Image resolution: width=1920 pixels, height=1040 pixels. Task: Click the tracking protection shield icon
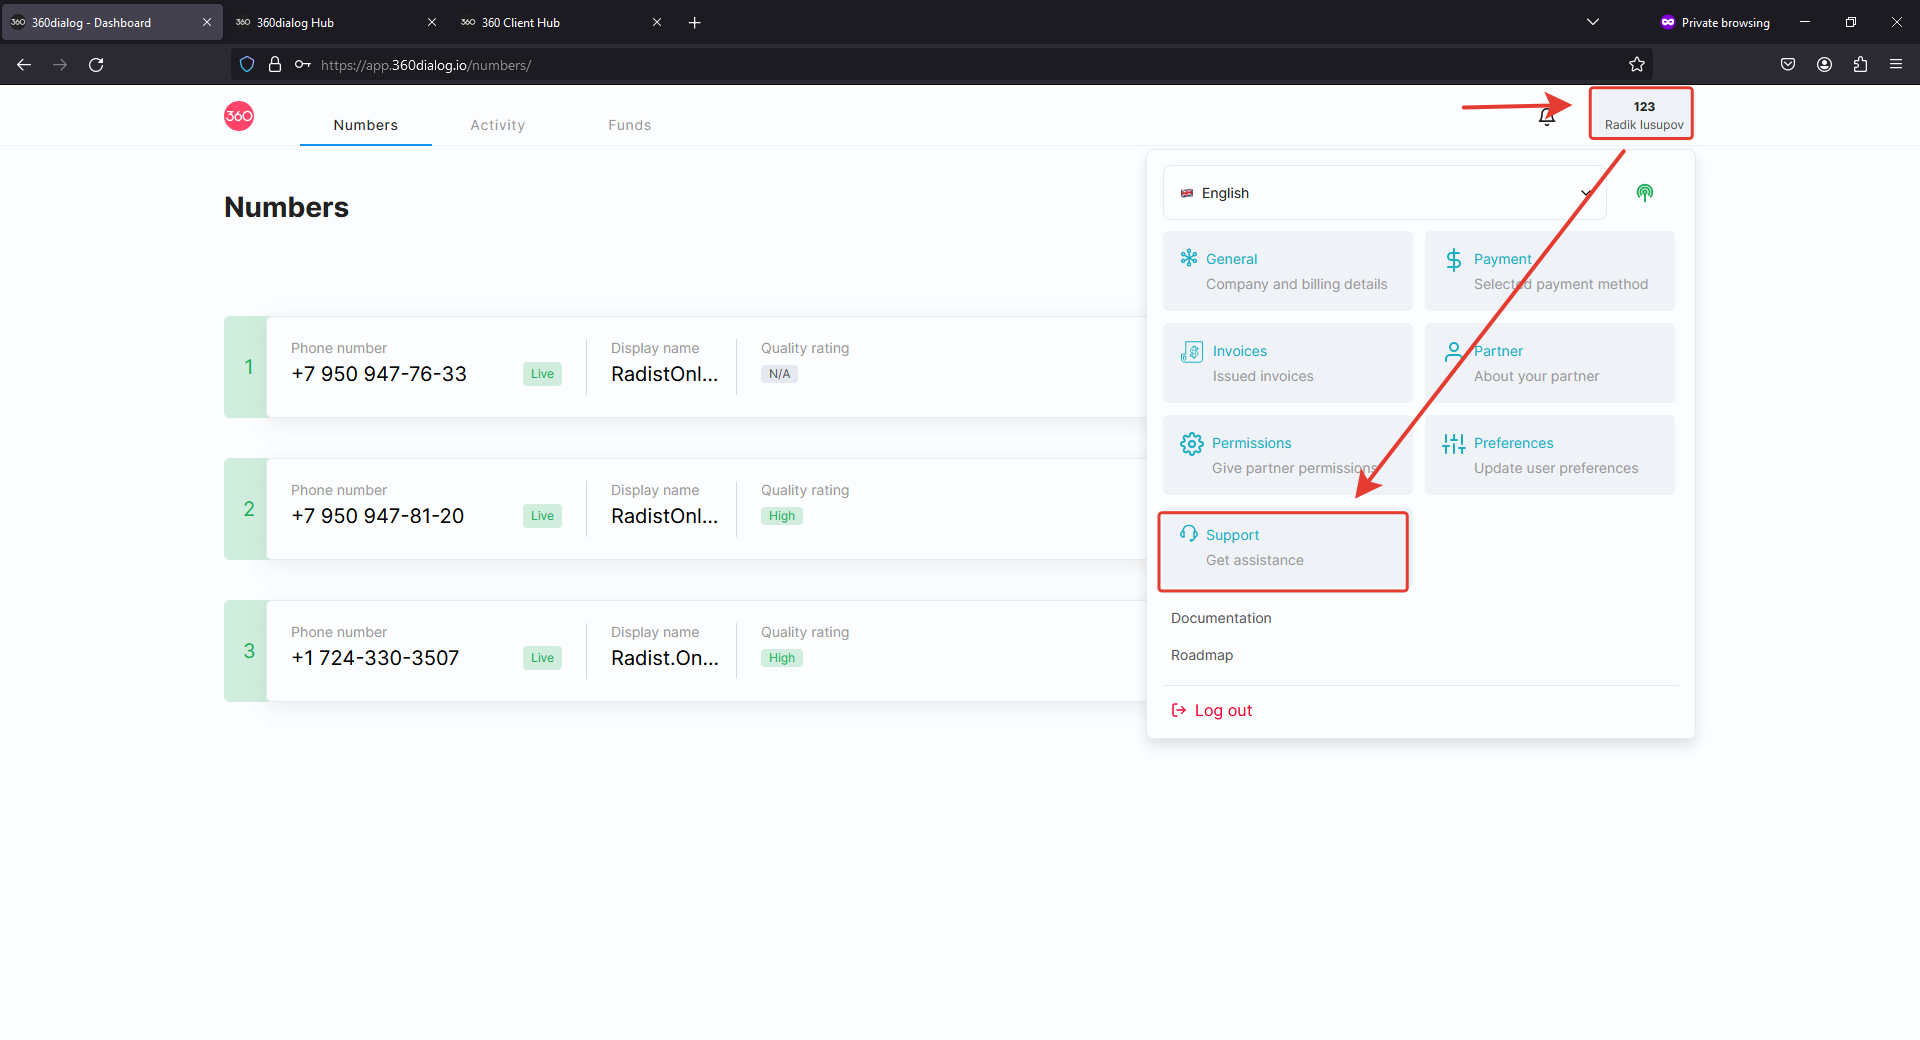pyautogui.click(x=247, y=65)
